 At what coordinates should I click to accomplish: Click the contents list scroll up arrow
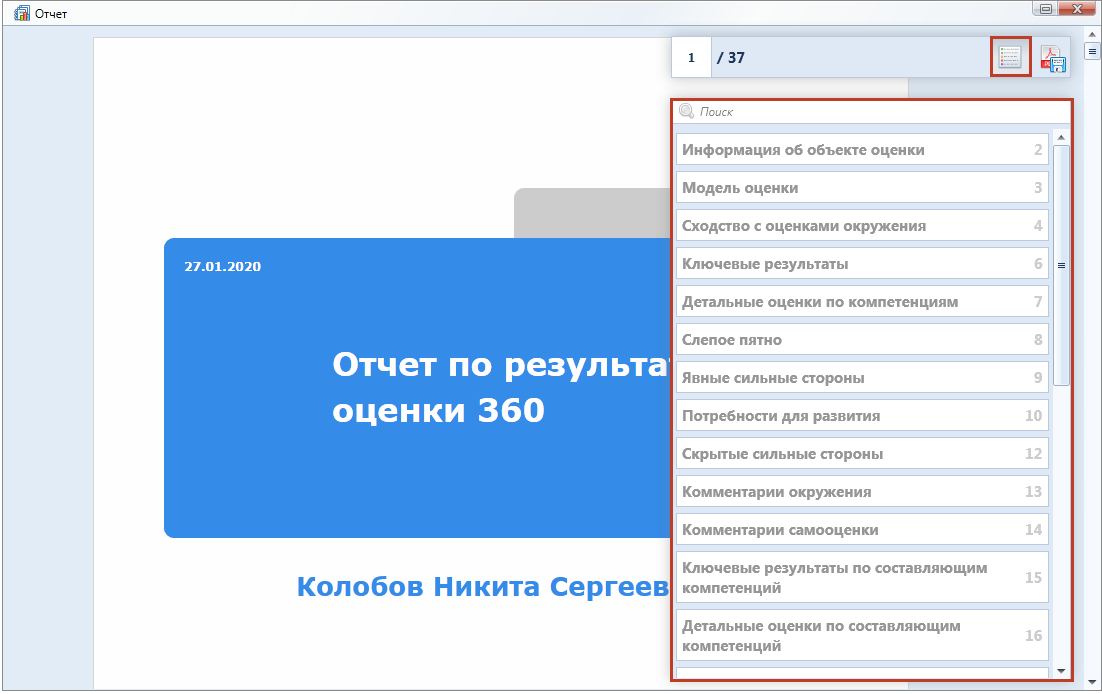pyautogui.click(x=1061, y=138)
